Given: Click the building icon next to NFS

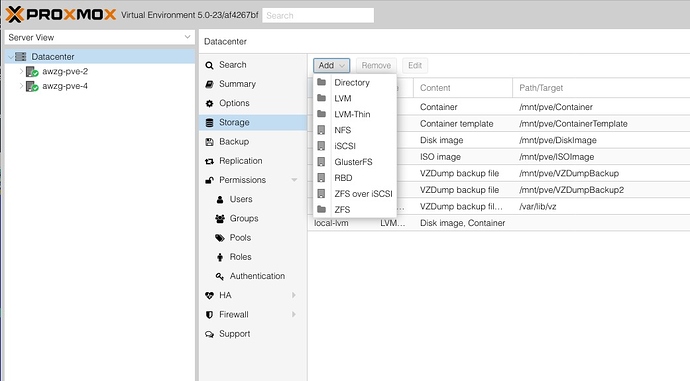Looking at the screenshot, I should coord(322,130).
